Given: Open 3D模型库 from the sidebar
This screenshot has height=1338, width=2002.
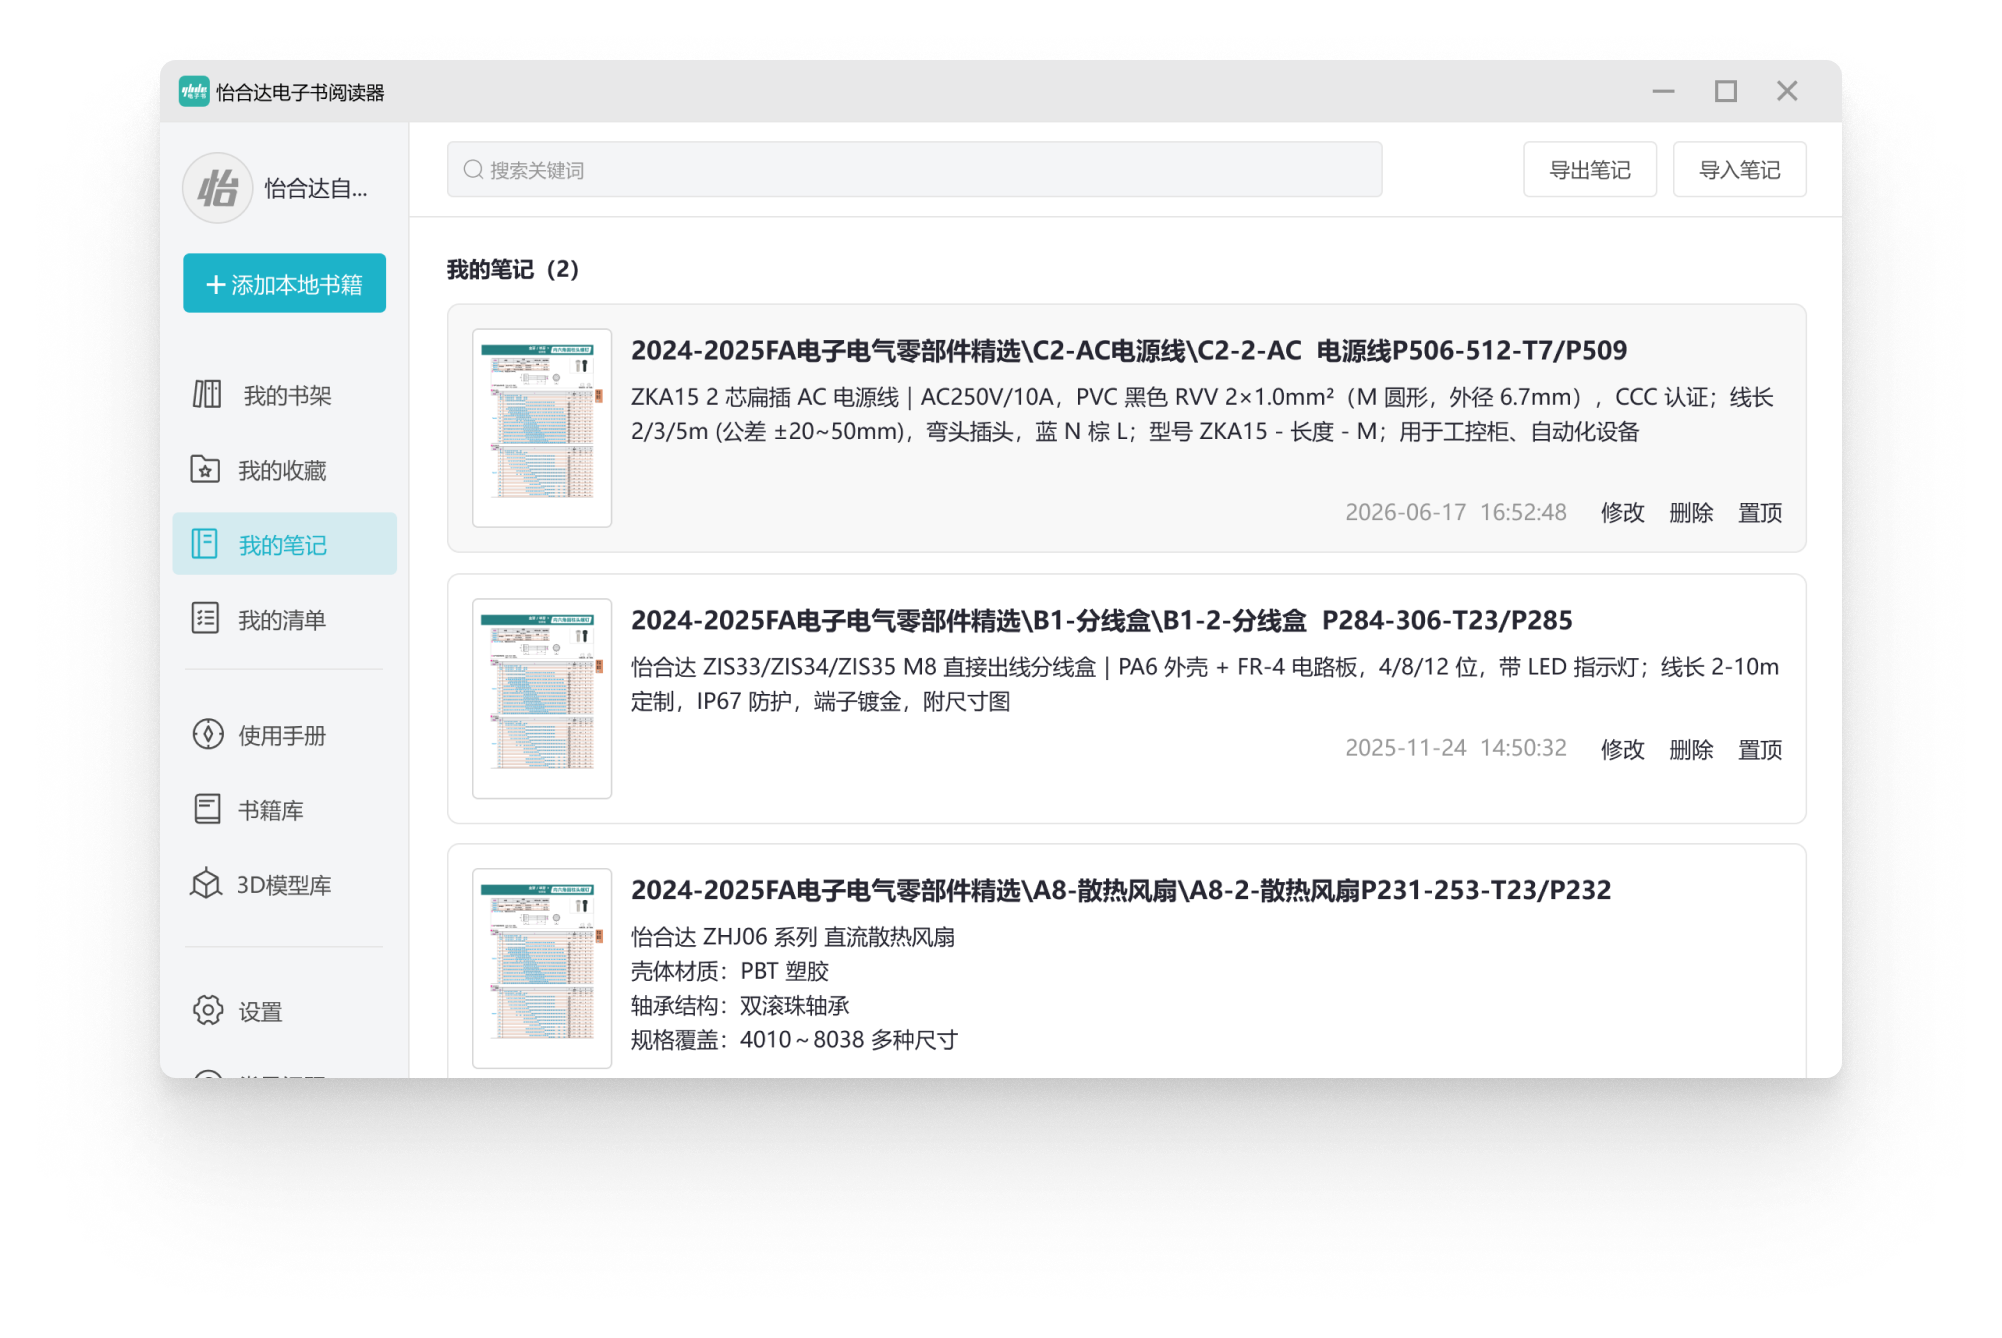Looking at the screenshot, I should point(285,885).
